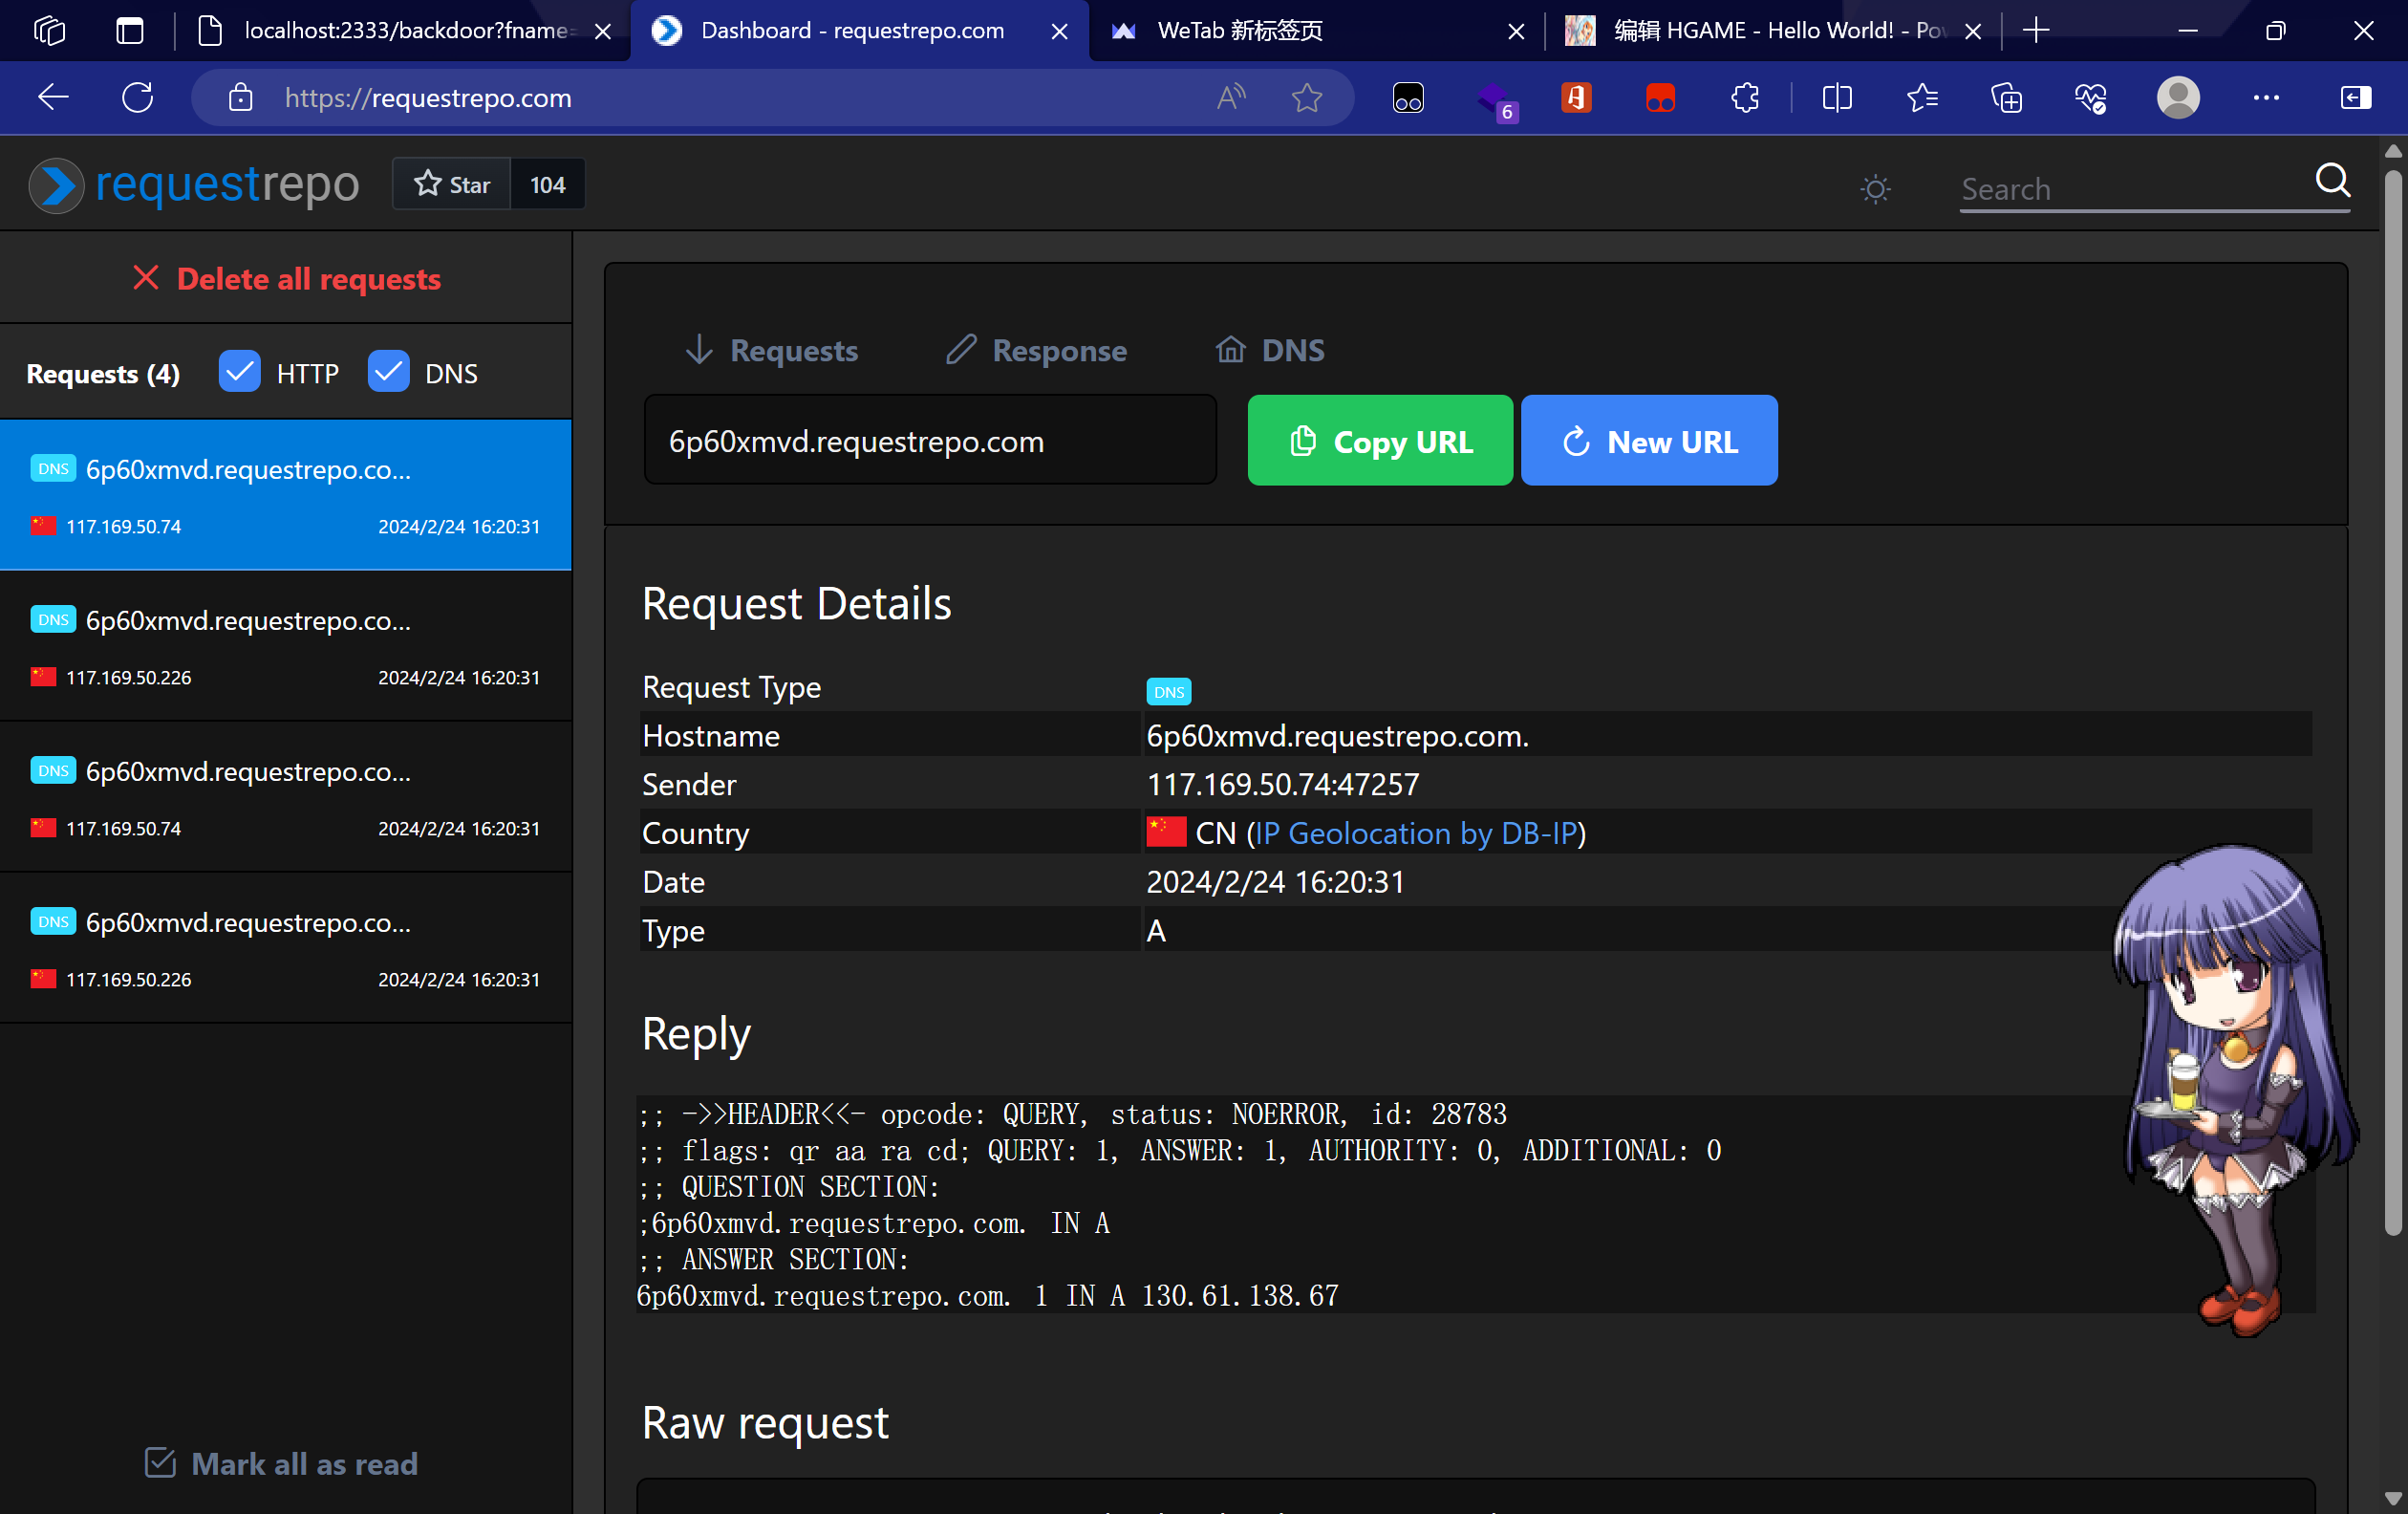Reload the requestrepo page
This screenshot has width=2408, height=1514.
click(x=138, y=98)
